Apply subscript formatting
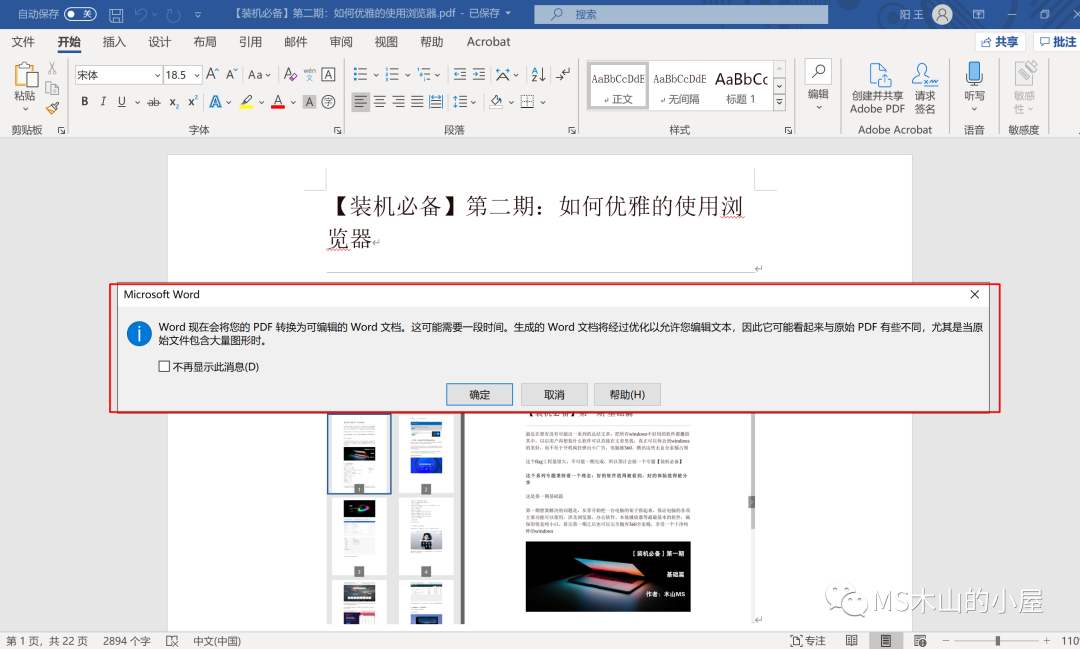1080x649 pixels. click(174, 102)
